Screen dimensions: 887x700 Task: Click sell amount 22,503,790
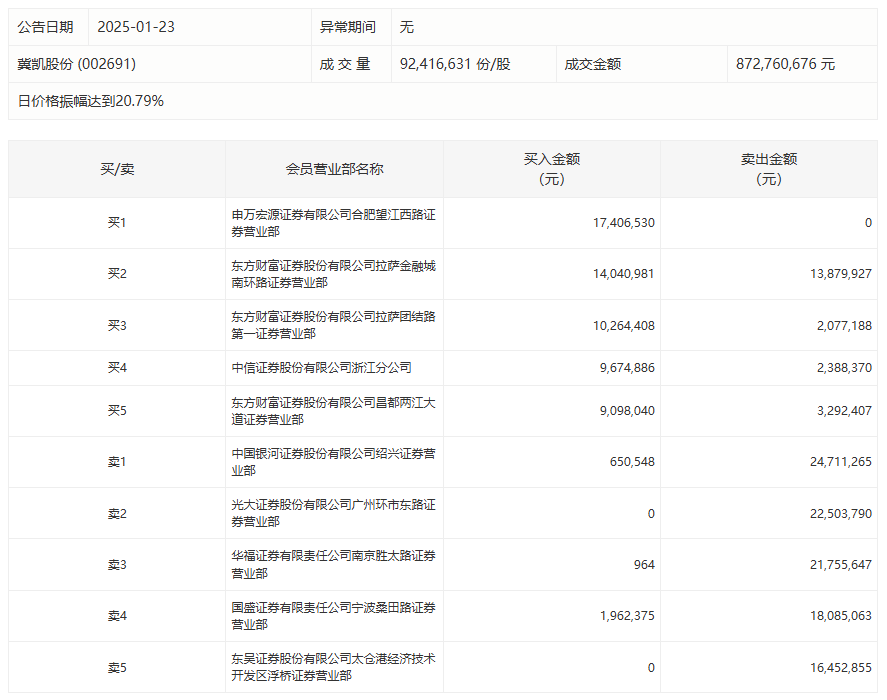point(841,514)
